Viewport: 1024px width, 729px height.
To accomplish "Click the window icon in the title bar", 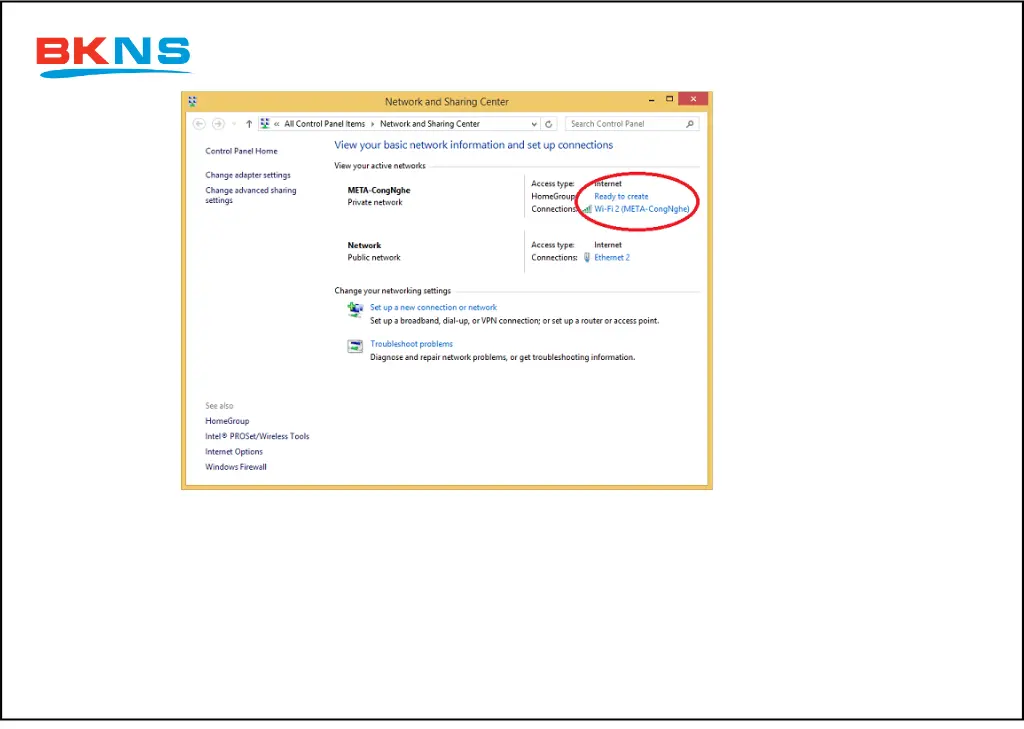I will (192, 101).
